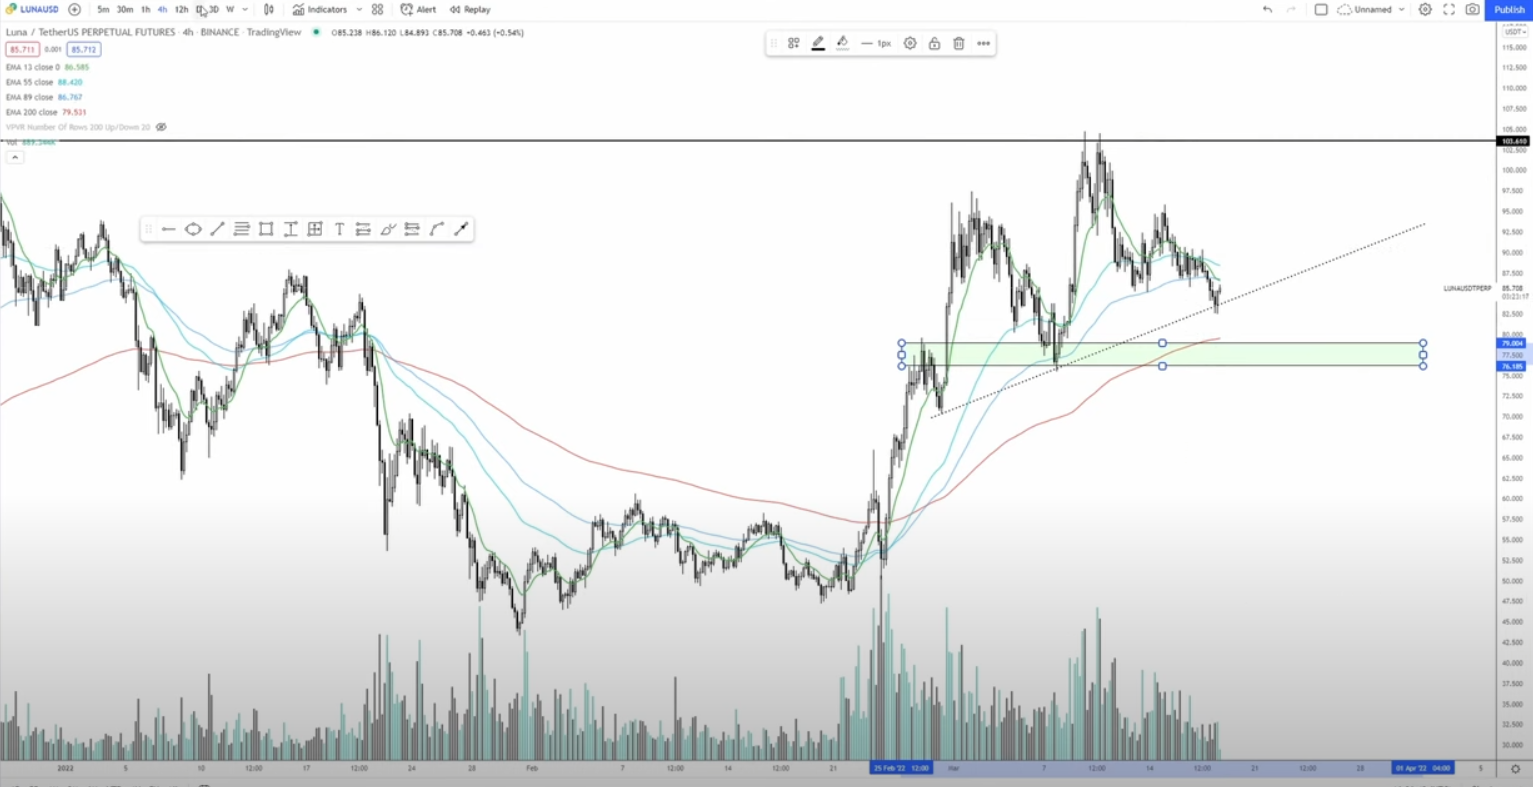Toggle visibility eye of VPVR indicator
Image resolution: width=1533 pixels, height=787 pixels.
(x=161, y=127)
